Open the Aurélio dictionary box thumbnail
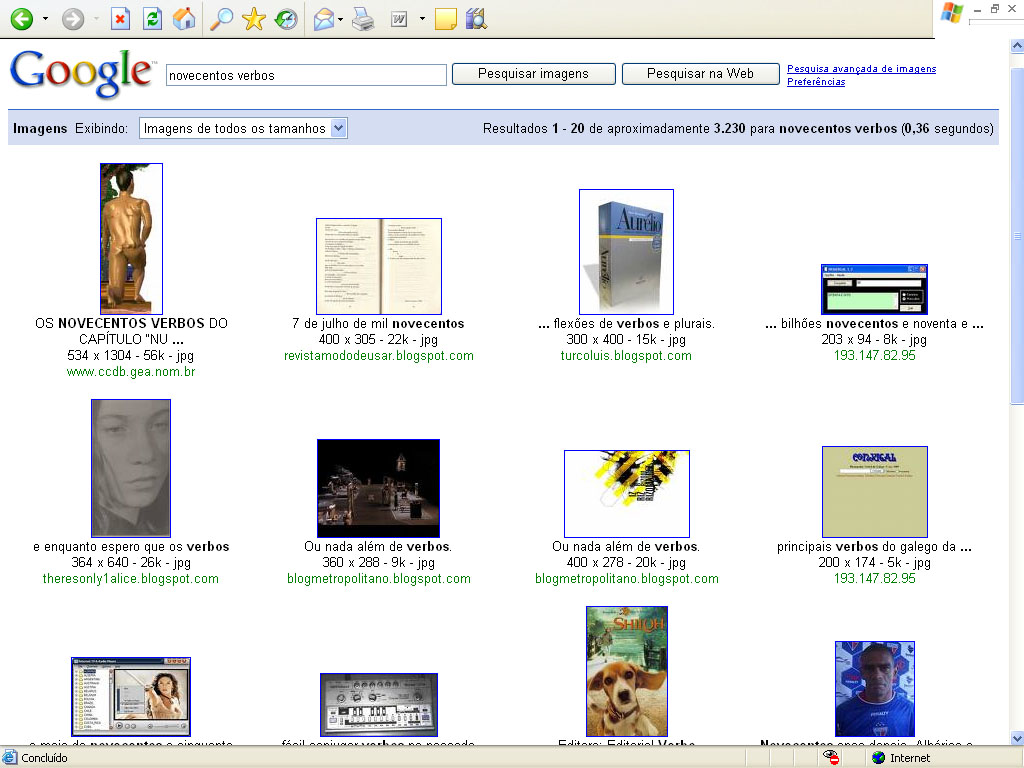 (626, 252)
